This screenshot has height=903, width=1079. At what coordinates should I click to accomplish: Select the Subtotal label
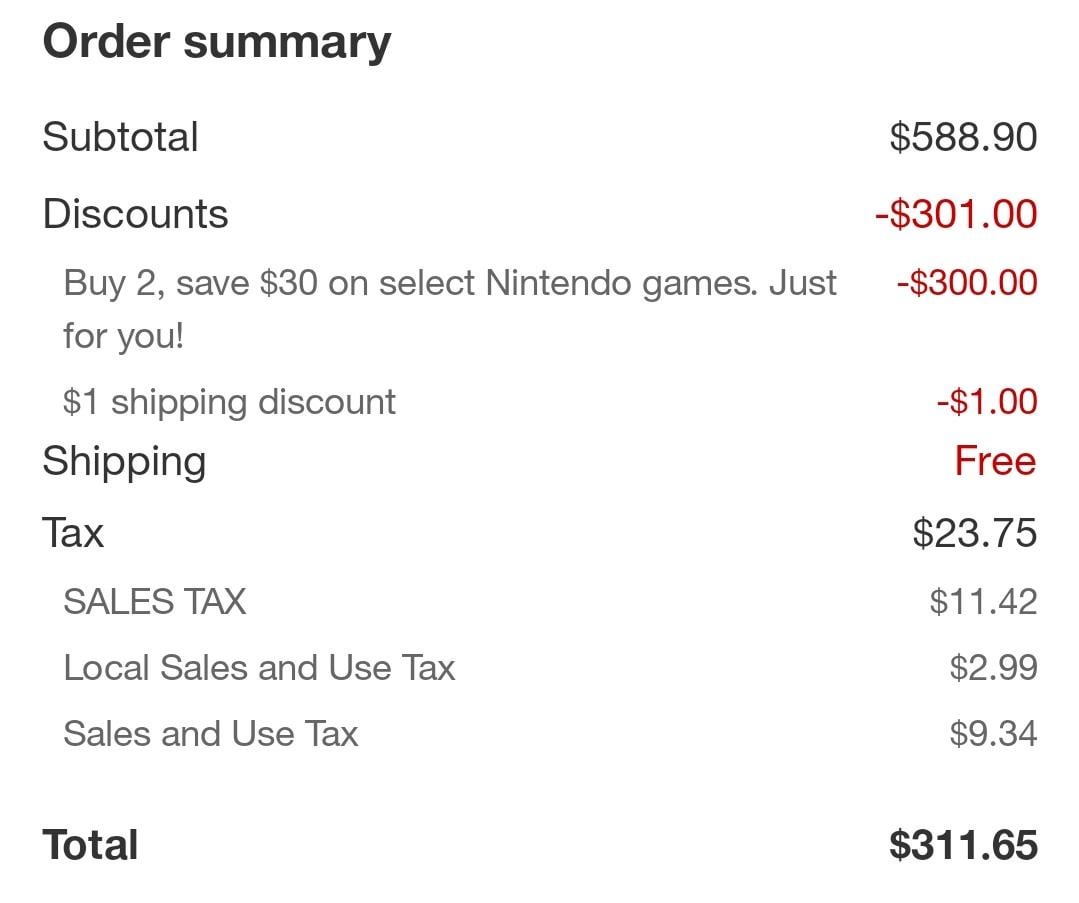point(120,137)
